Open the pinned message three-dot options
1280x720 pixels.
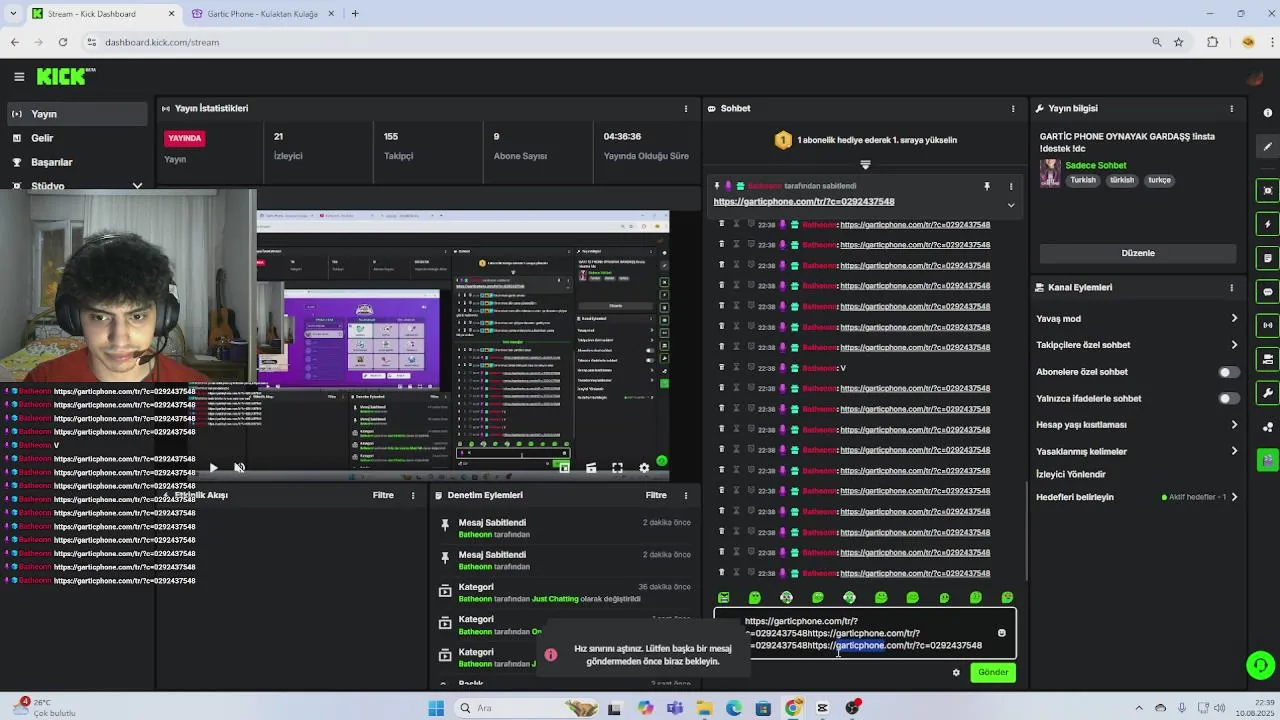[x=1011, y=186]
